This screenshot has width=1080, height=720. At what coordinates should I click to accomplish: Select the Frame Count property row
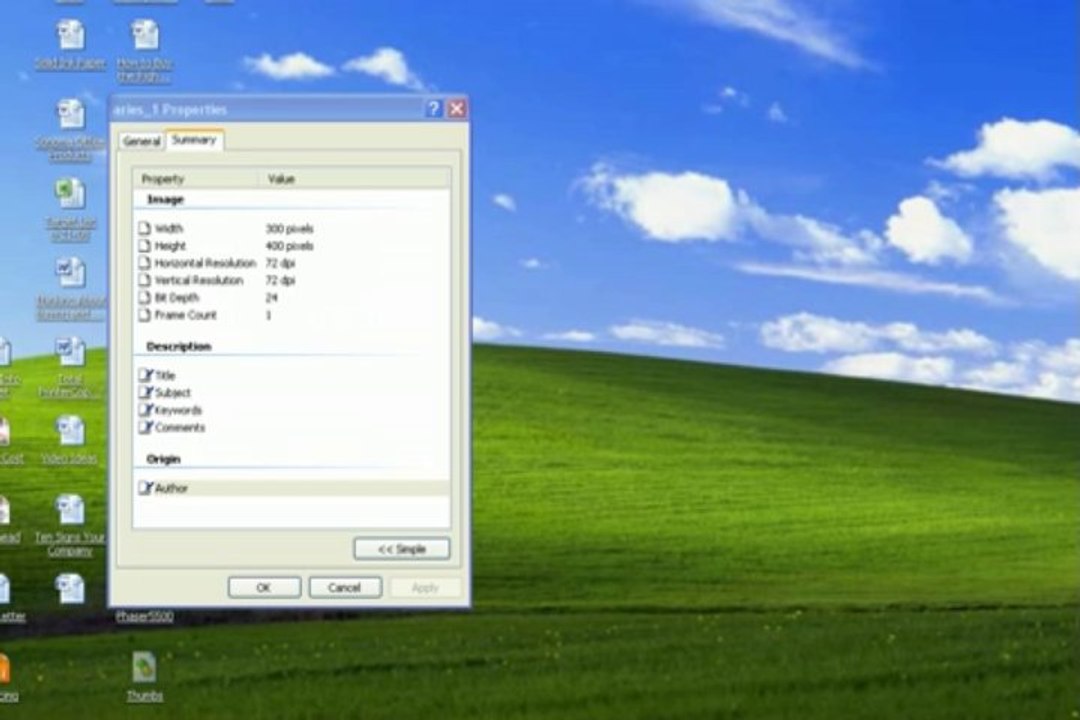pyautogui.click(x=291, y=315)
